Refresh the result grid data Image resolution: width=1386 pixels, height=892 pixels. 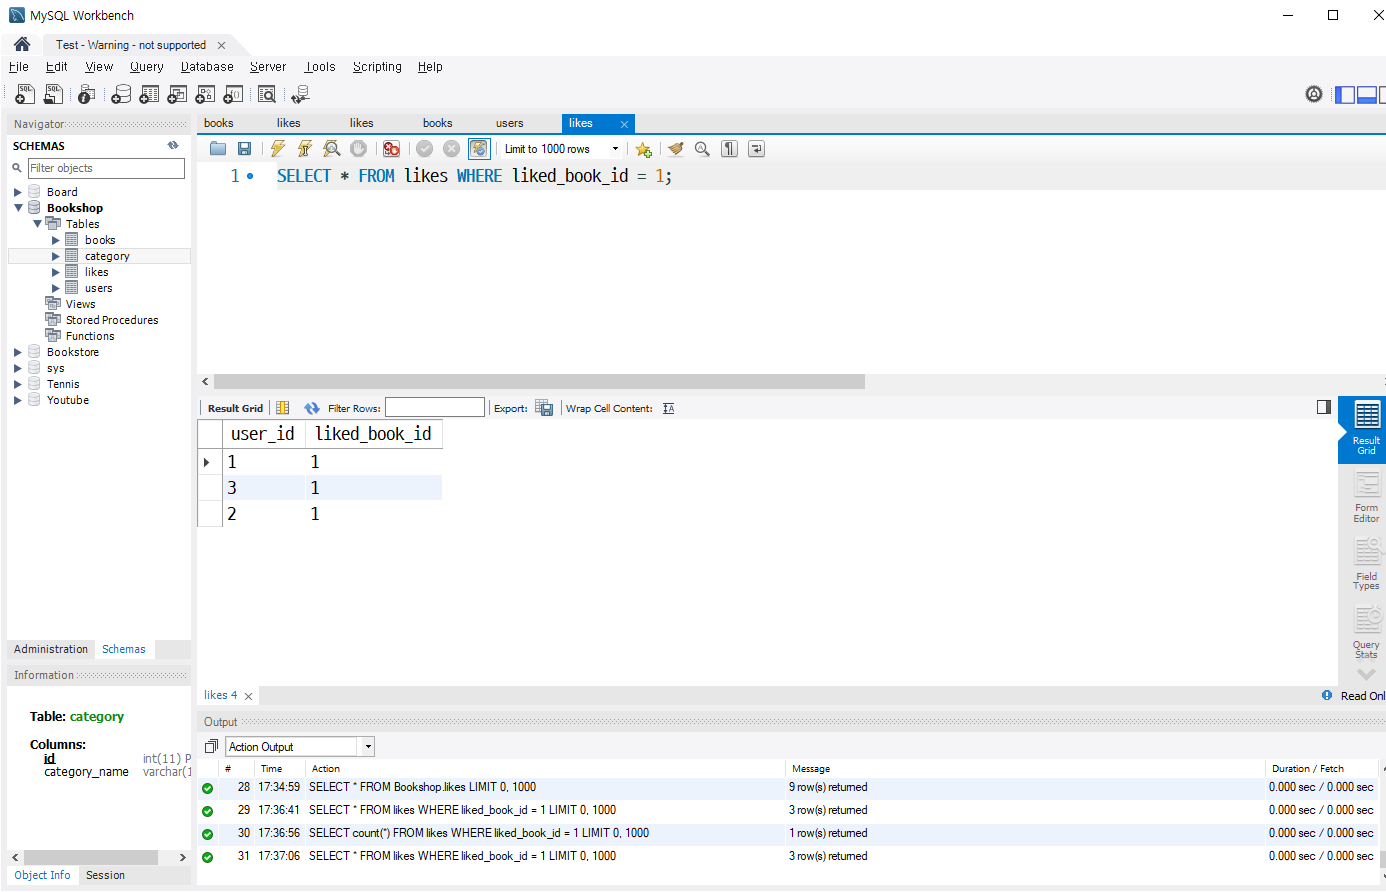click(312, 408)
